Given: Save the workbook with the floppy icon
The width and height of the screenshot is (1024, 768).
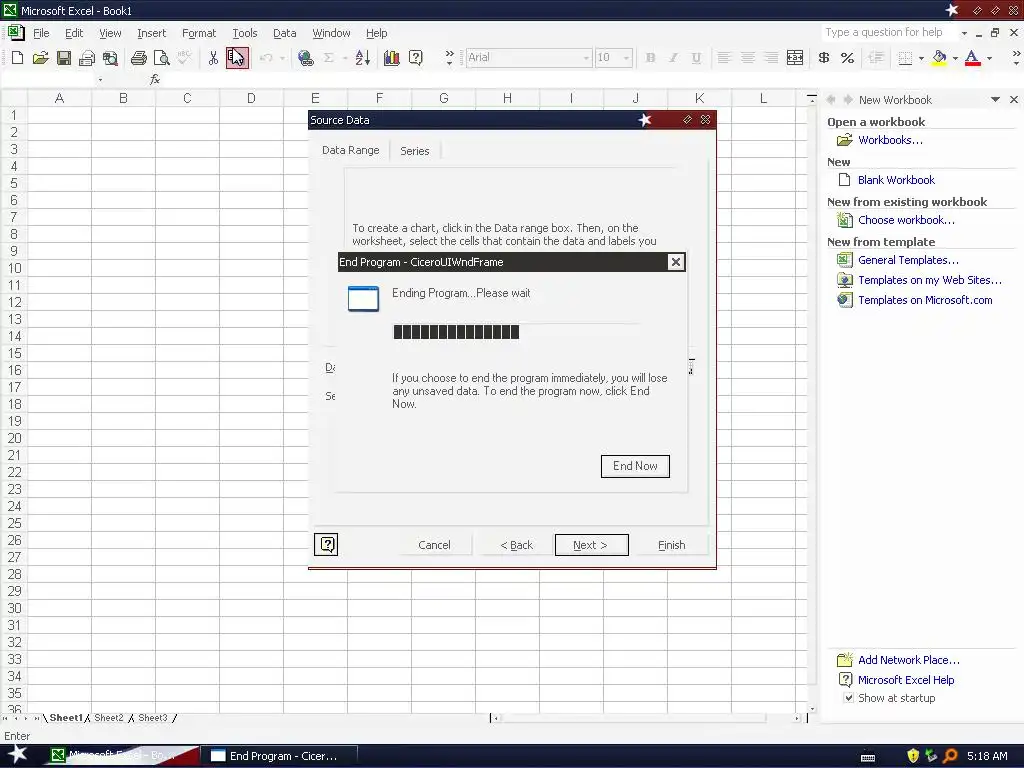Looking at the screenshot, I should [63, 57].
